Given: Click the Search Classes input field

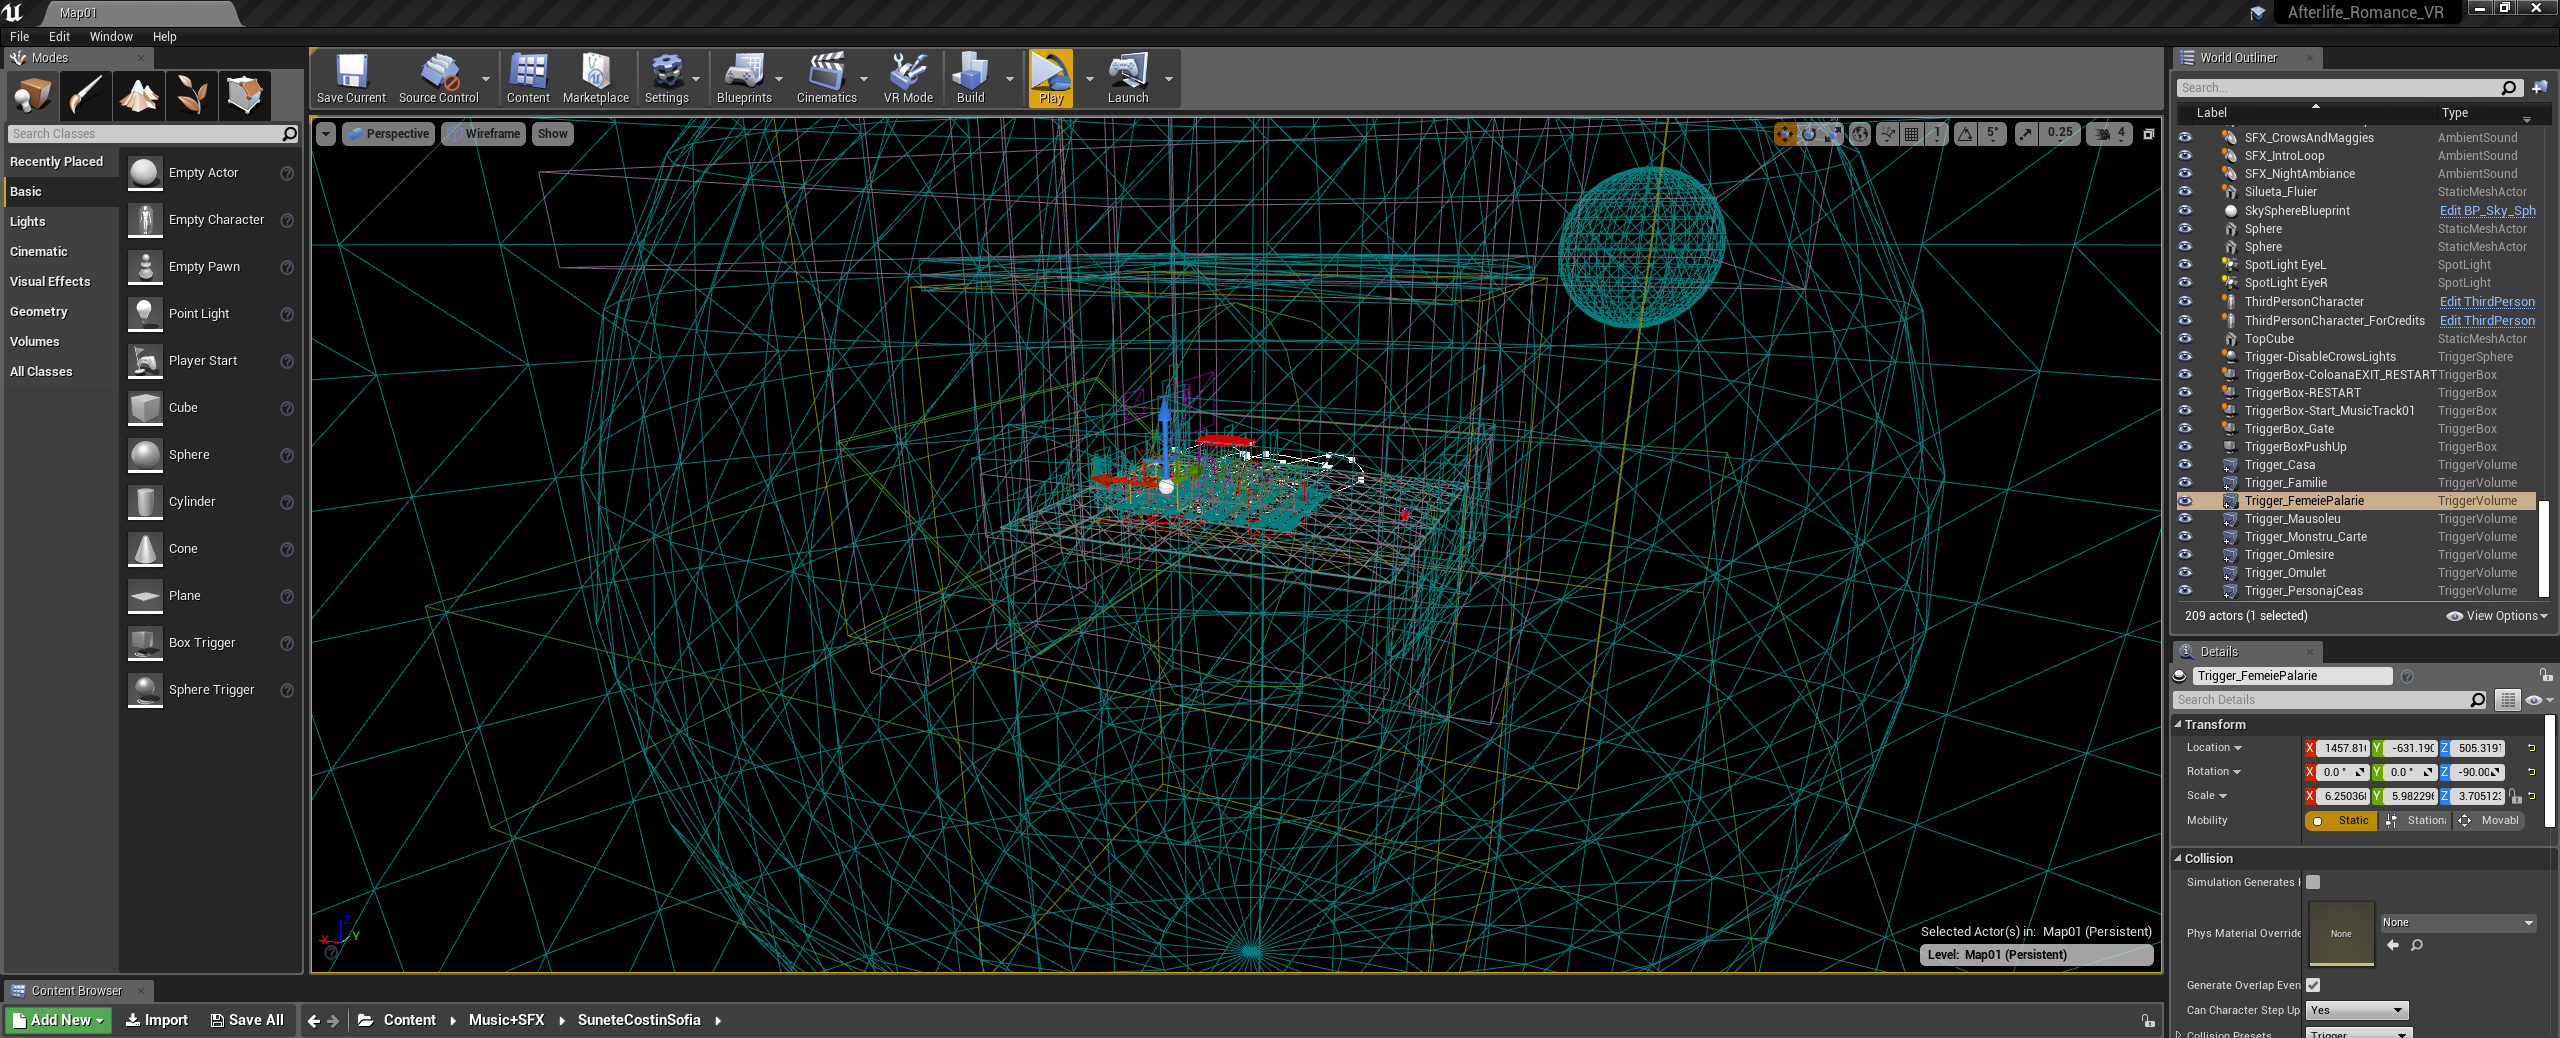Looking at the screenshot, I should (x=145, y=133).
